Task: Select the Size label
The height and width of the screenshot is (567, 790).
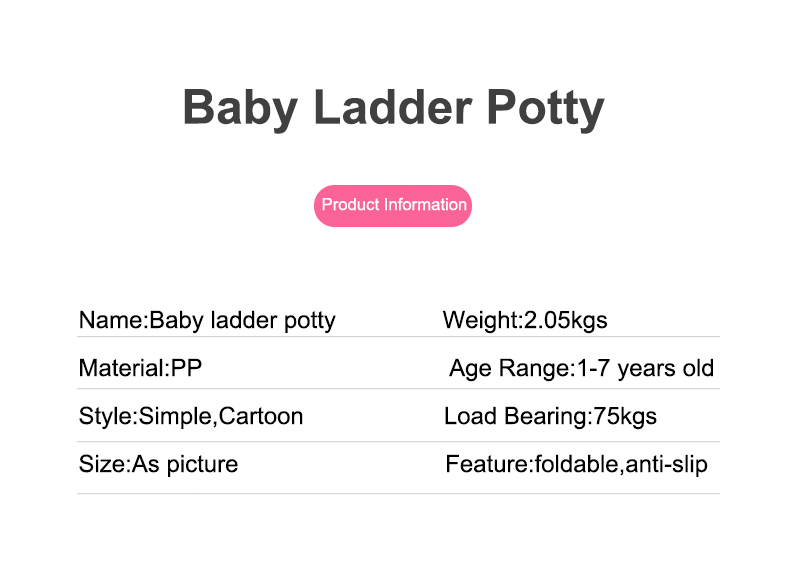Action: click(101, 464)
